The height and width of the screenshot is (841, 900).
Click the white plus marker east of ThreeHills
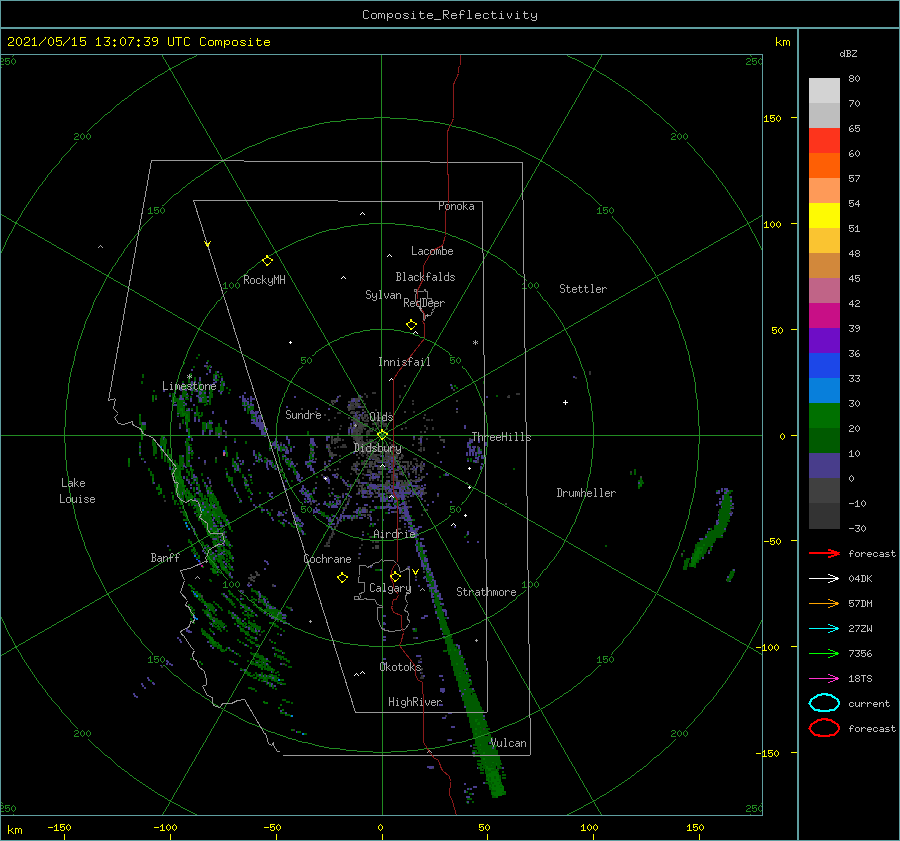pyautogui.click(x=565, y=402)
